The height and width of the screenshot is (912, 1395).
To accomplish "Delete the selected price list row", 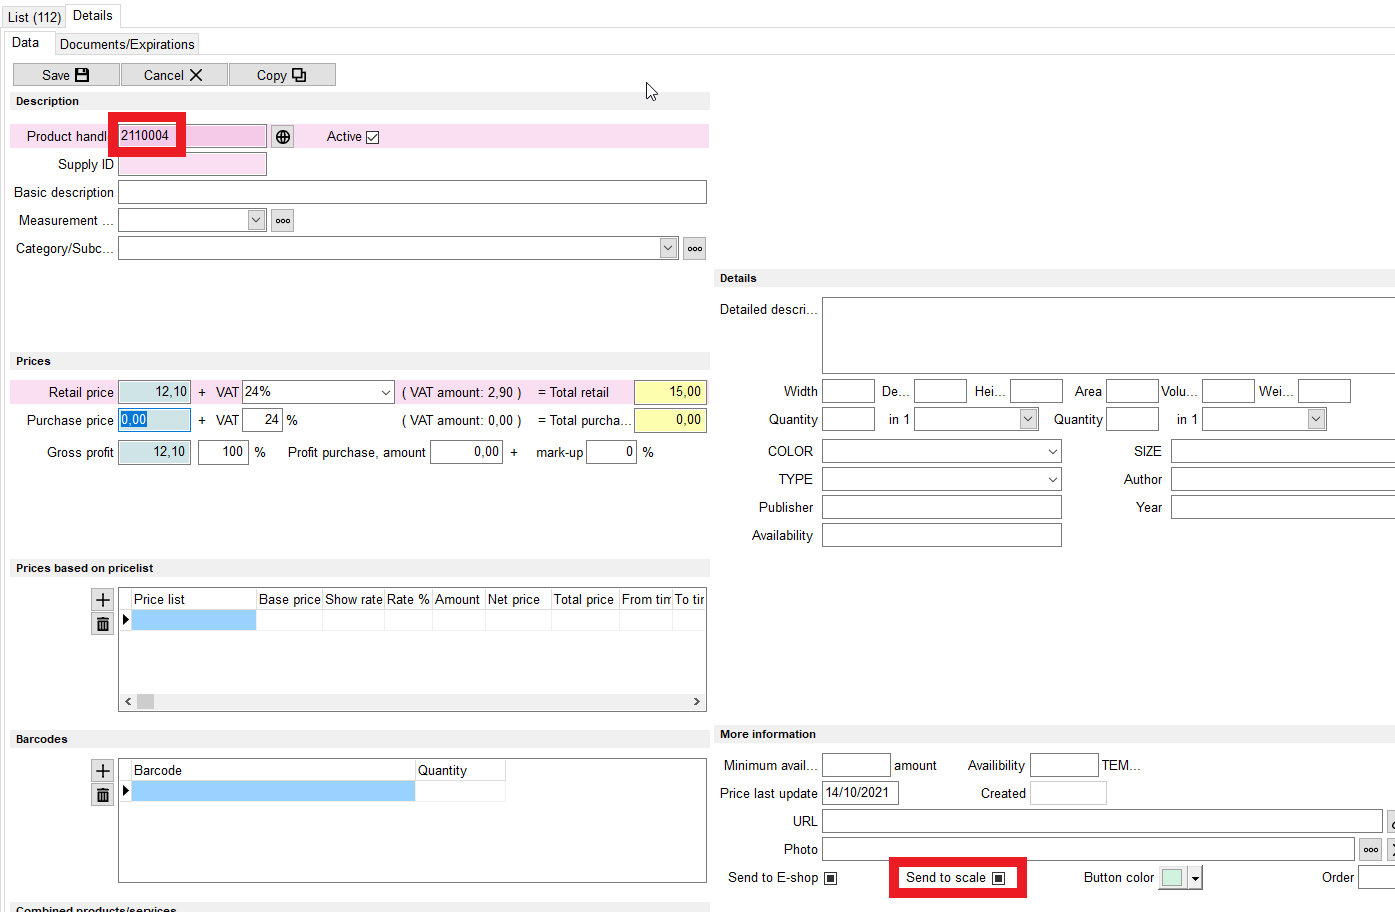I will [x=102, y=624].
